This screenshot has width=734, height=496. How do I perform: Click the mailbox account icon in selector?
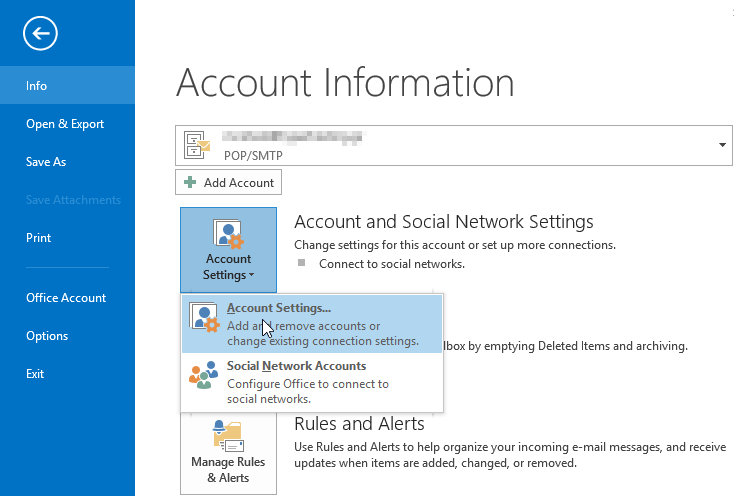pos(197,145)
